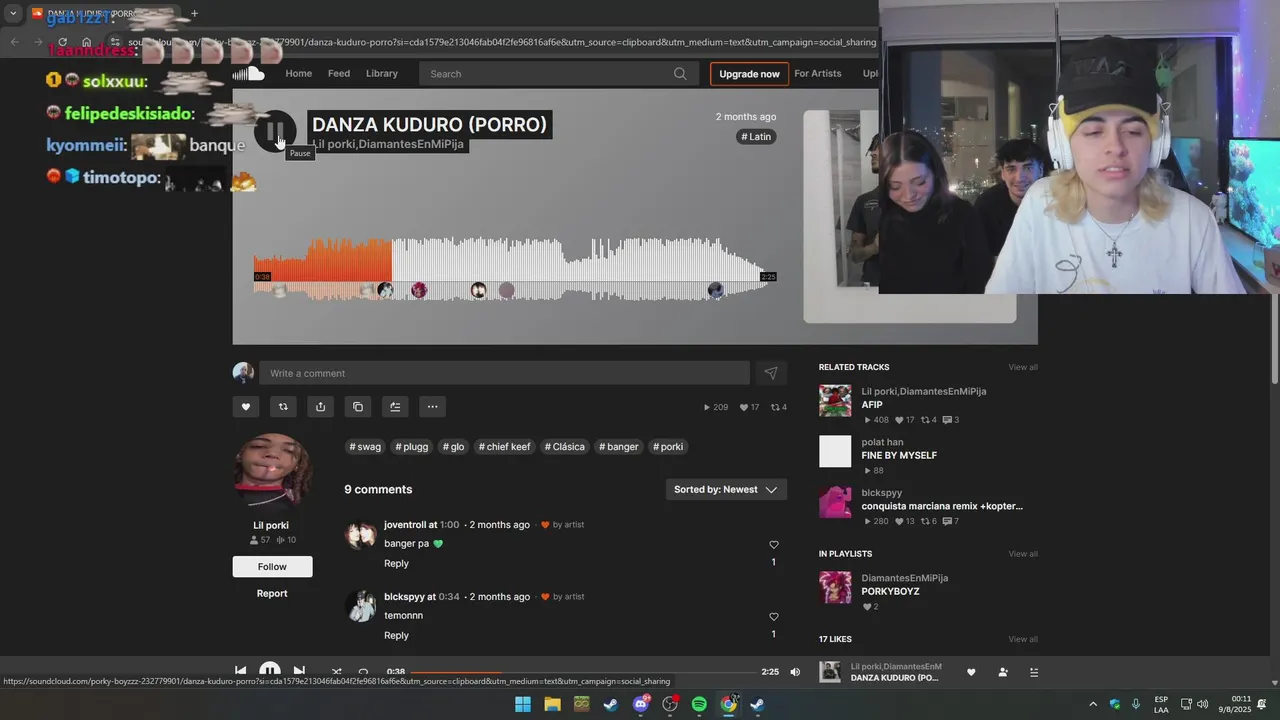
Task: Open the joventroll username link
Action: tap(404, 525)
